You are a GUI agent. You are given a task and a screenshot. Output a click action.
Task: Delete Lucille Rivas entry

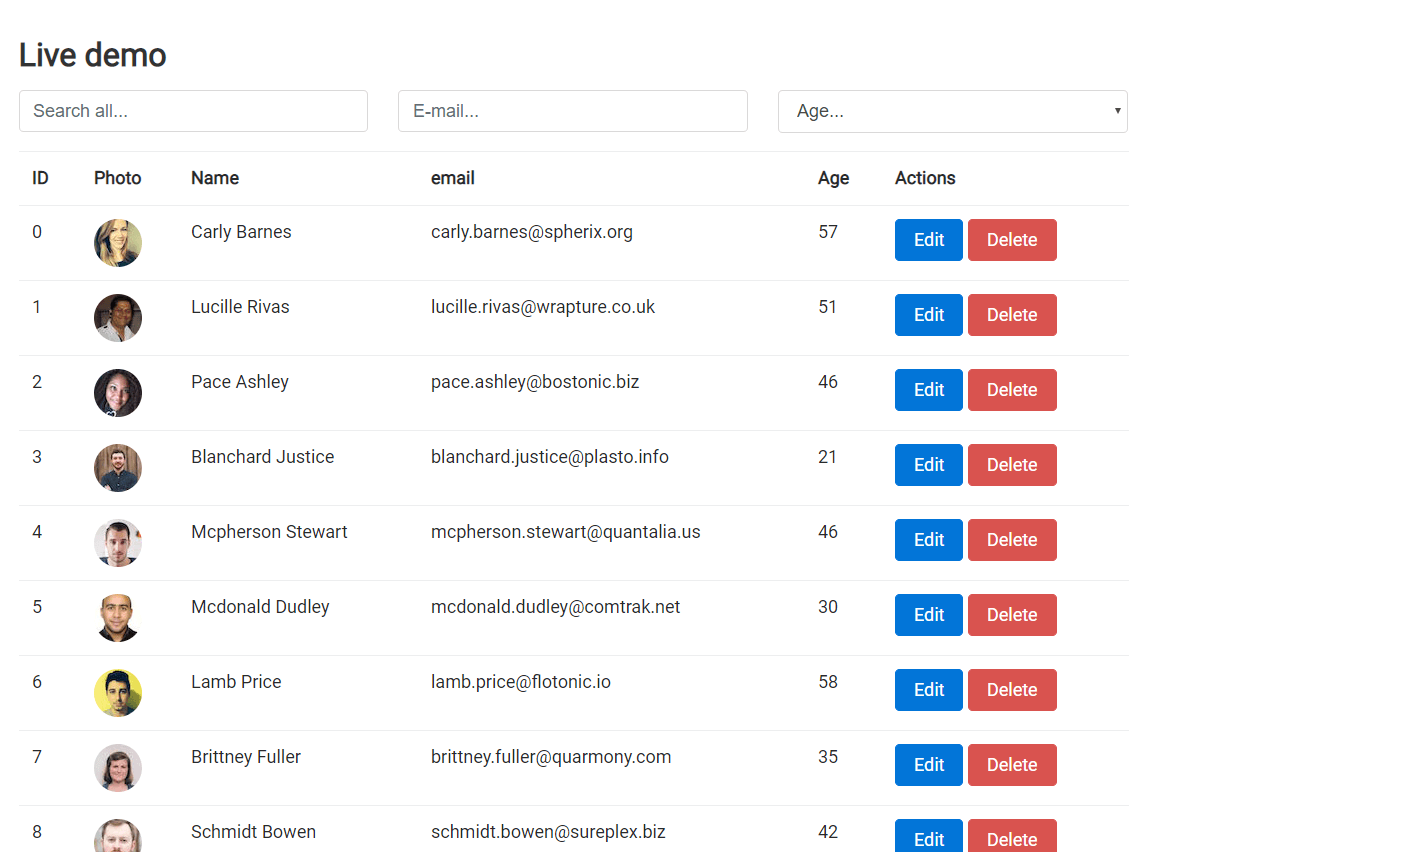1012,315
